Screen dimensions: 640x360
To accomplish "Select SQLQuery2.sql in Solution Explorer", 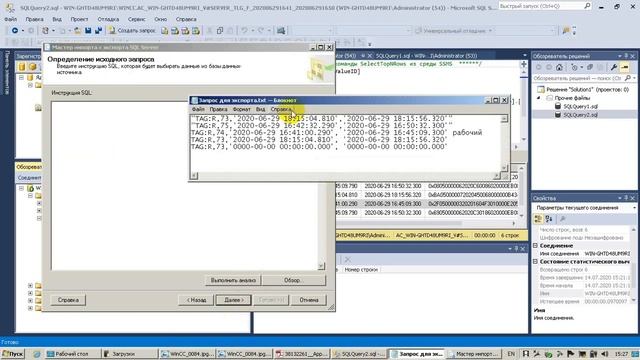I will pos(580,115).
